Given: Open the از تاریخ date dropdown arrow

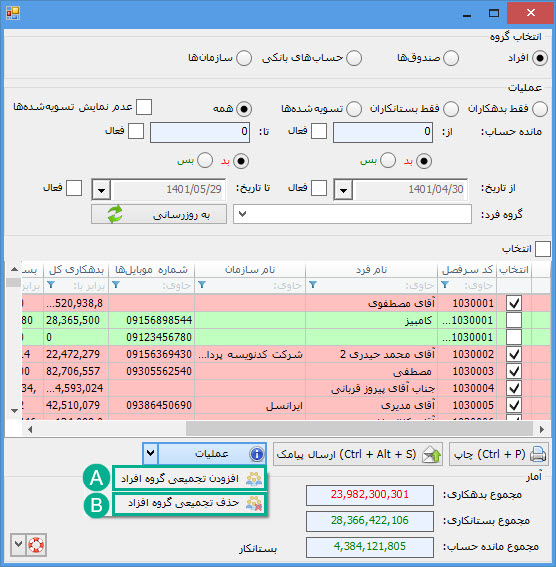Looking at the screenshot, I should (343, 189).
